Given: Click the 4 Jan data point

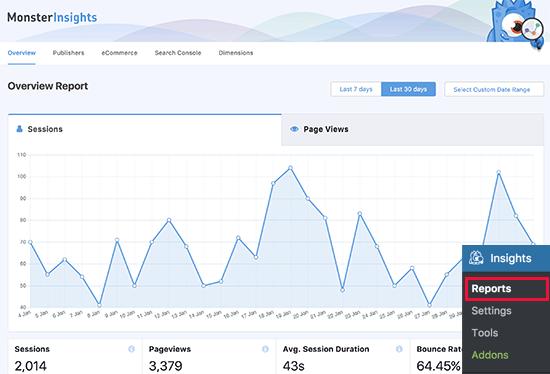Looking at the screenshot, I should [x=30, y=242].
